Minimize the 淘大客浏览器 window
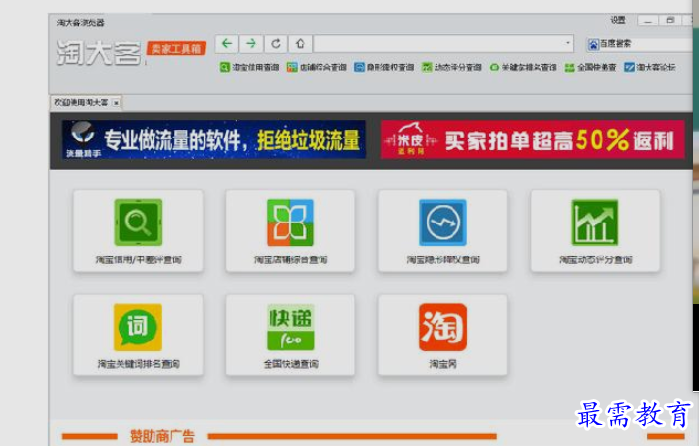This screenshot has height=446, width=699. coord(648,21)
